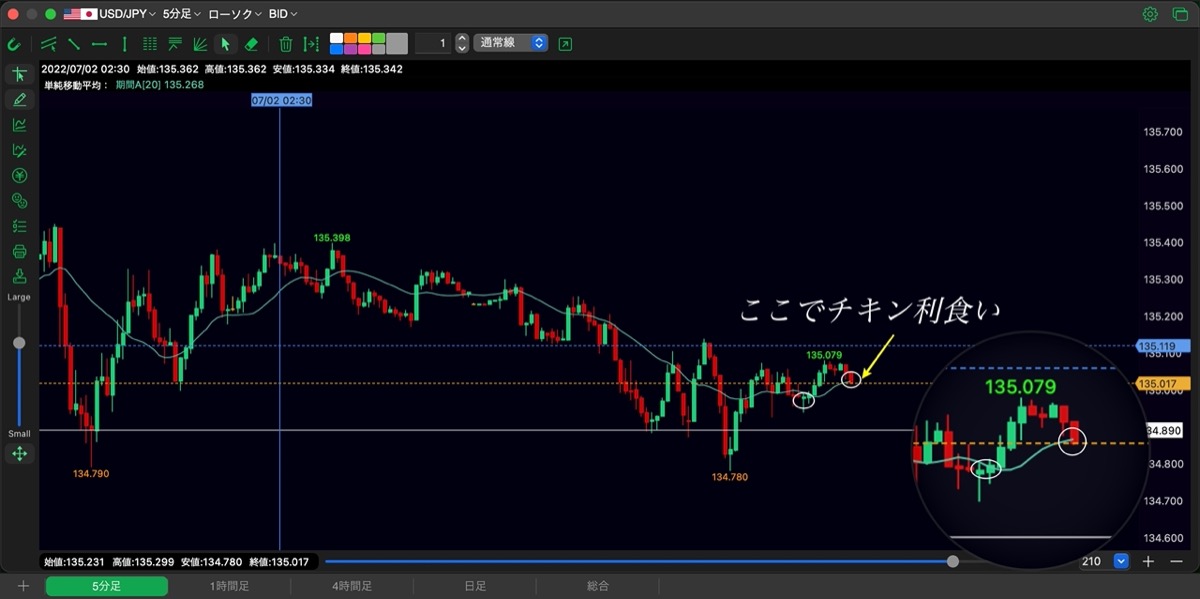Click the 単純移動平均 indicator label
The width and height of the screenshot is (1200, 599).
point(75,85)
